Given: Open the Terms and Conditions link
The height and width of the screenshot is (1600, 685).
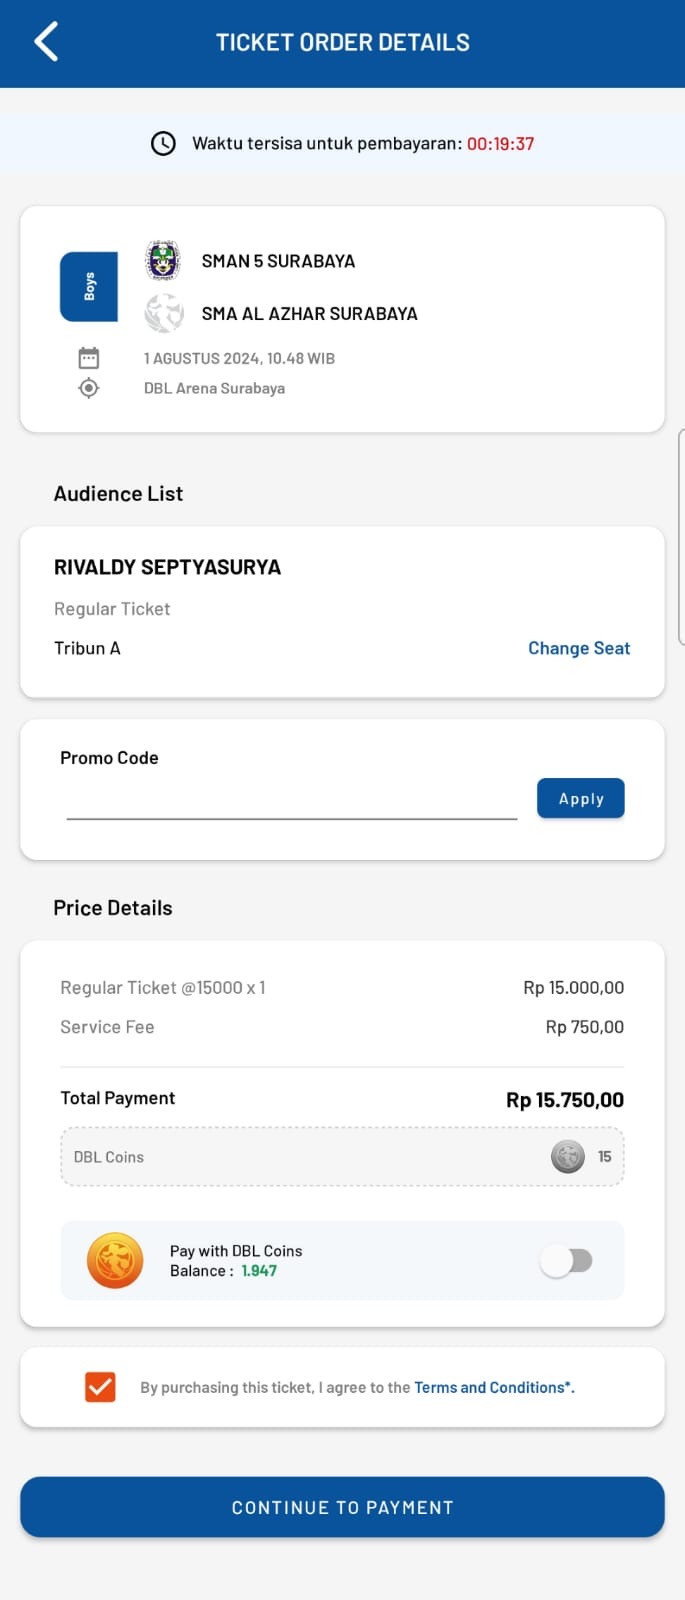Looking at the screenshot, I should click(494, 1387).
